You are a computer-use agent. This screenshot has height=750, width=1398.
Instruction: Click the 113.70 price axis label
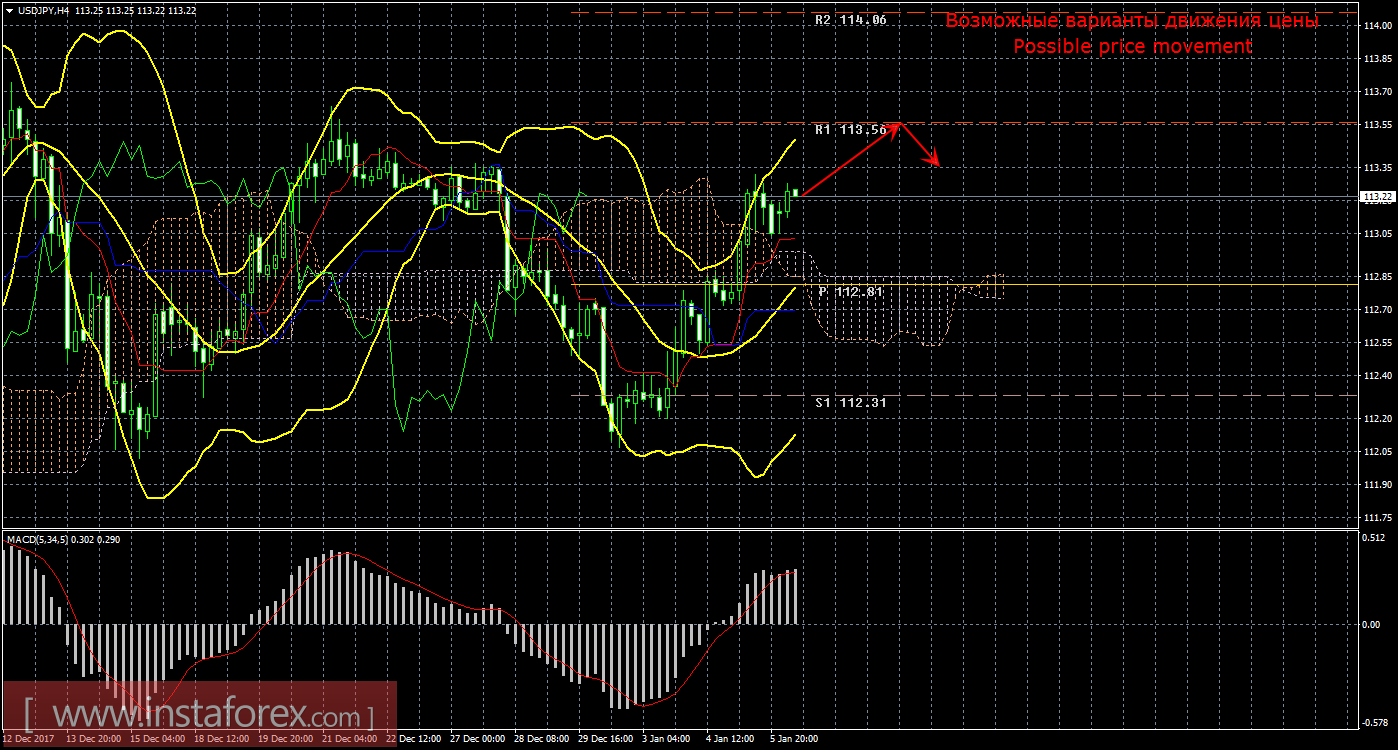[1378, 92]
